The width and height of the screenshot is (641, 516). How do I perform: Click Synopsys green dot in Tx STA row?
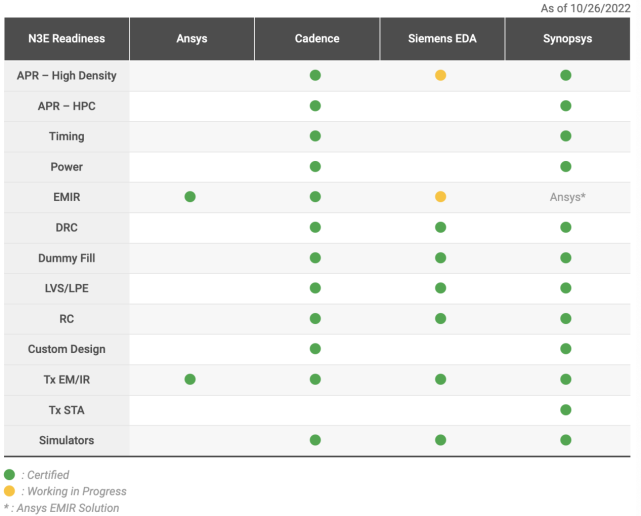(x=565, y=410)
